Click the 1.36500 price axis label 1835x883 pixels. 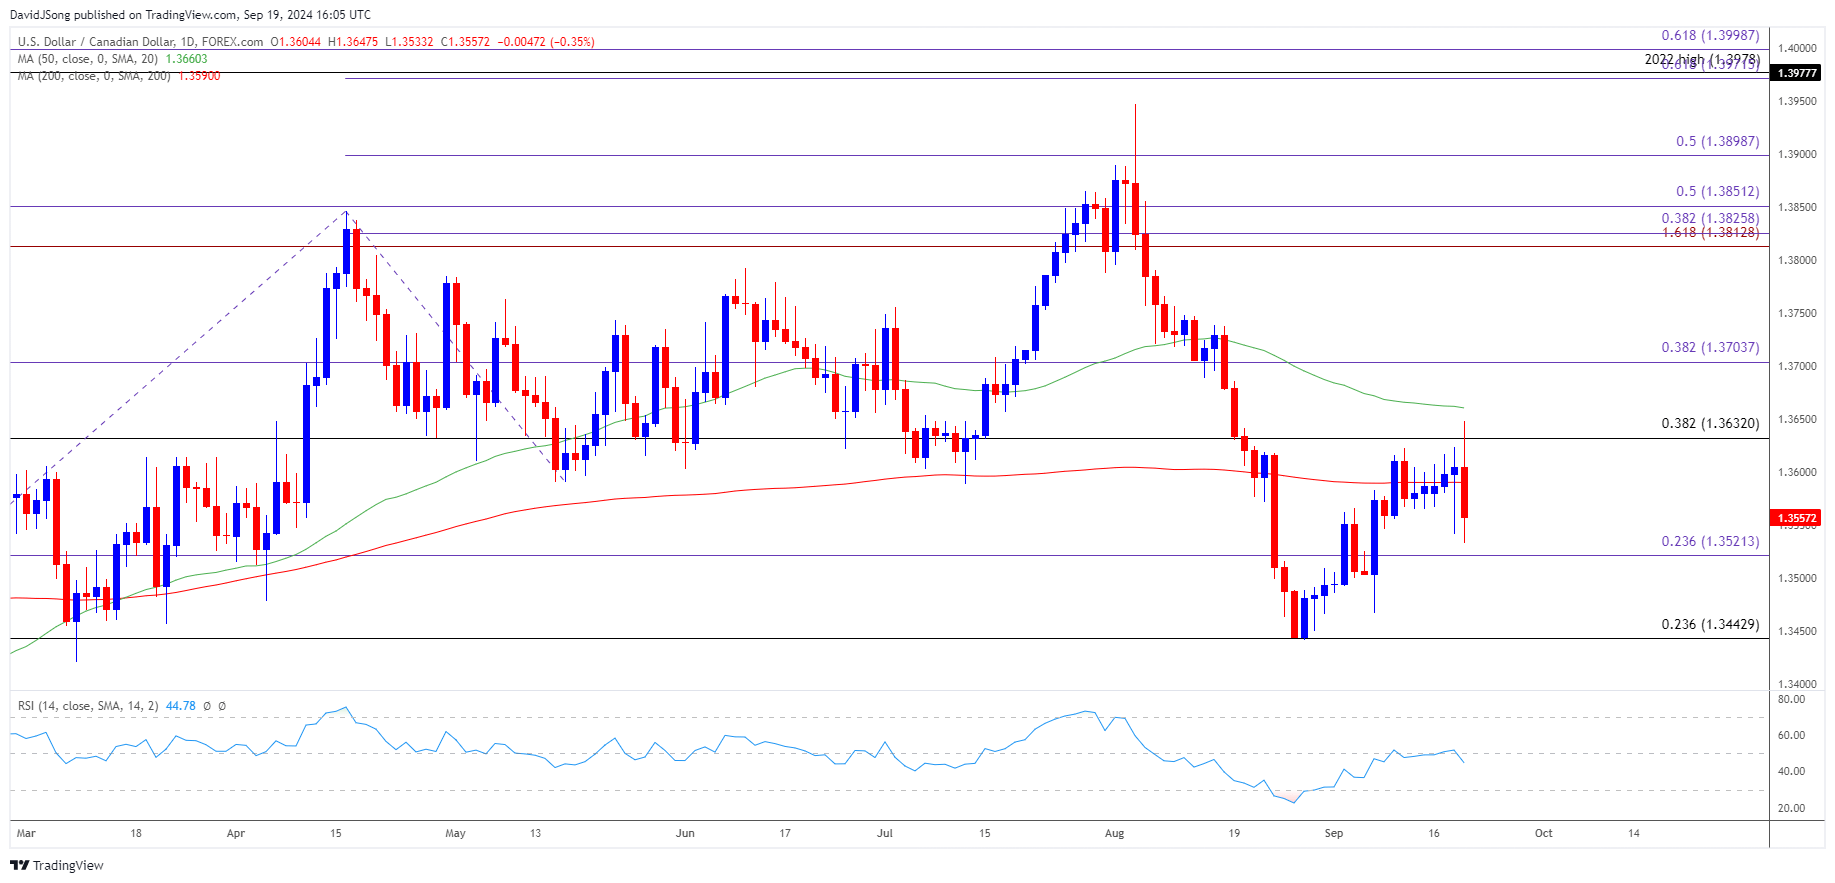click(1797, 419)
